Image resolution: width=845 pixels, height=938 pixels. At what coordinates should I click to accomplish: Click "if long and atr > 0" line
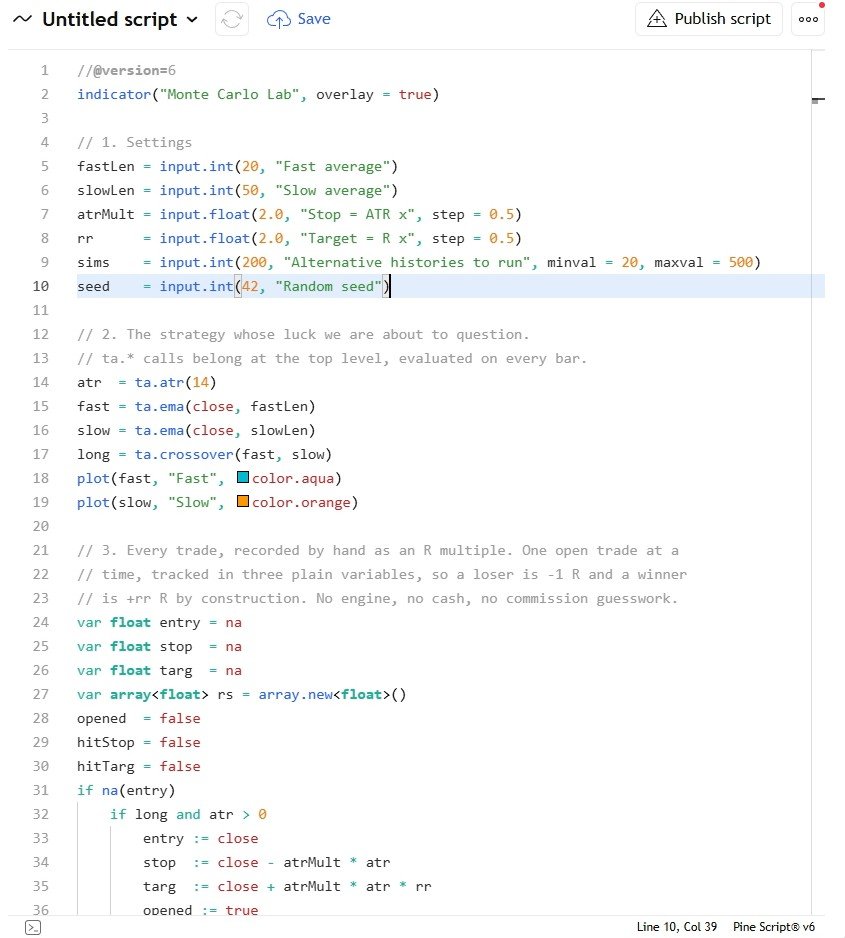tap(188, 814)
